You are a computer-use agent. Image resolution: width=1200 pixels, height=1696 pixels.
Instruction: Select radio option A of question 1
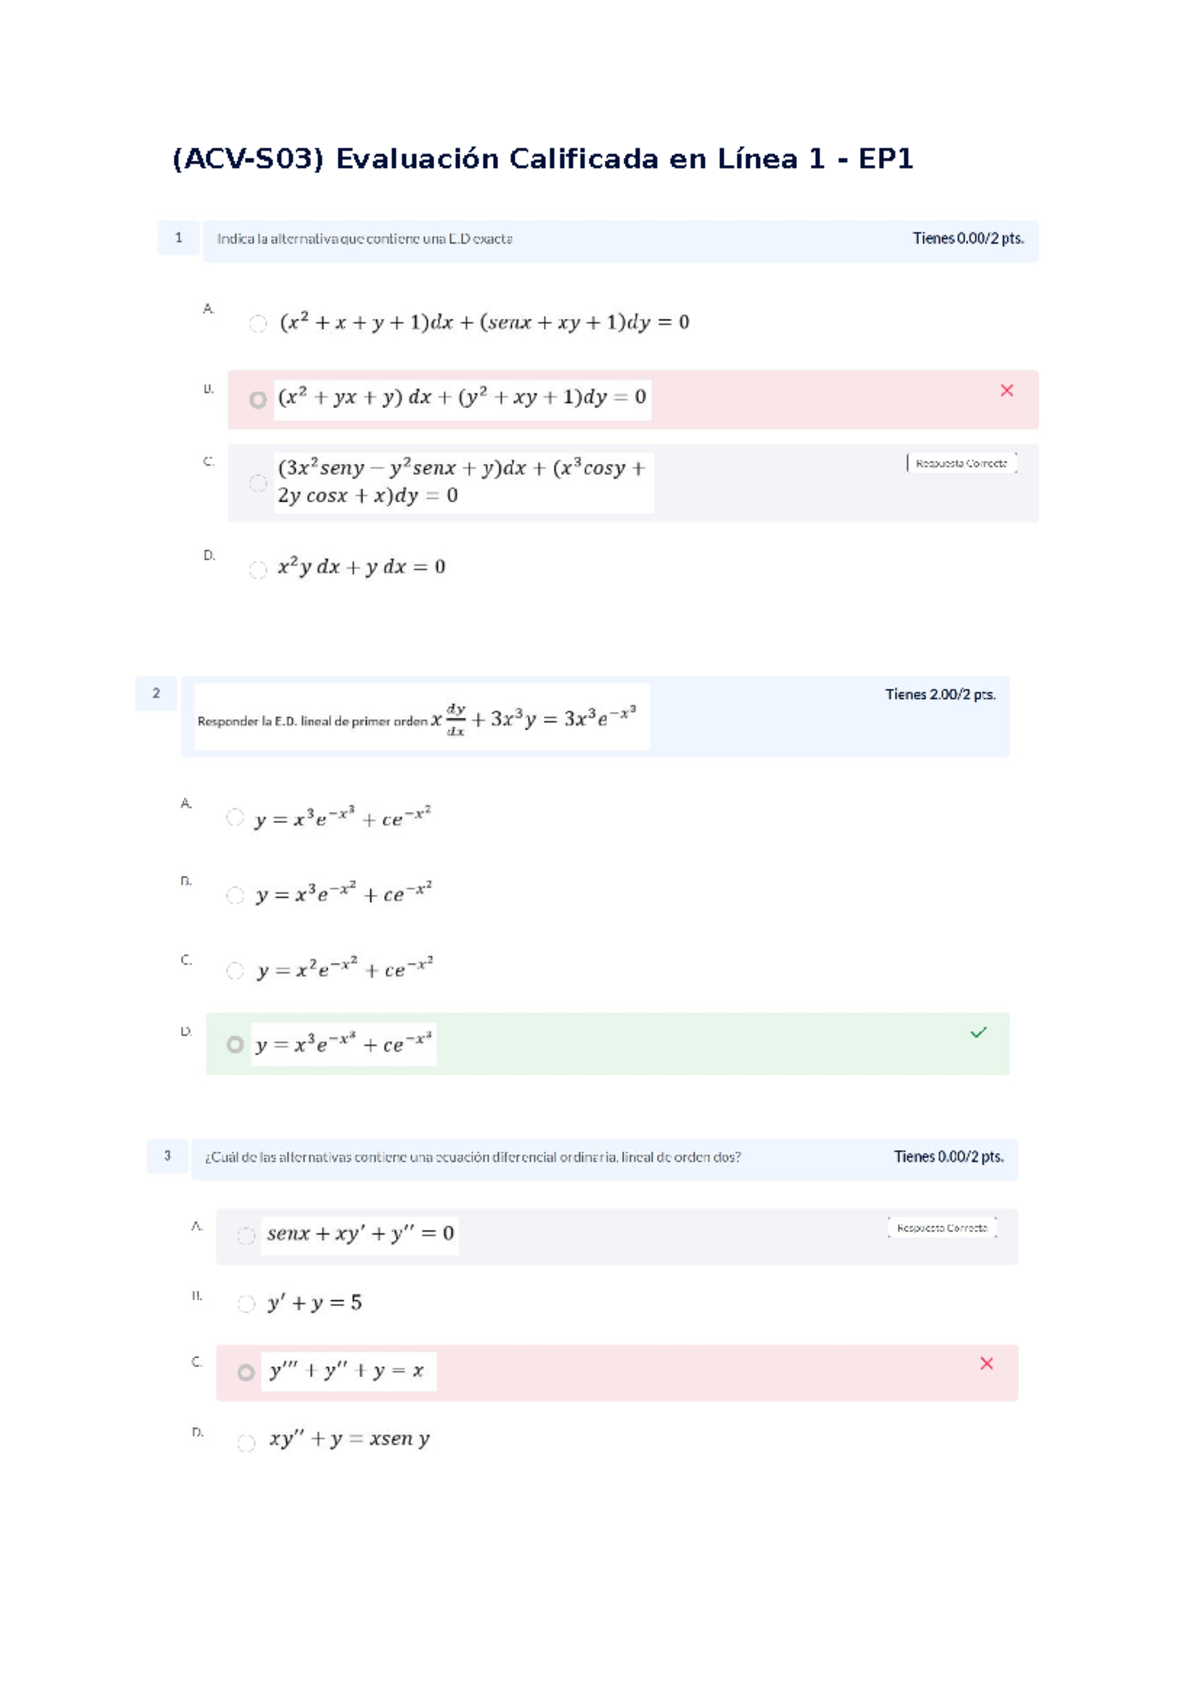point(258,323)
